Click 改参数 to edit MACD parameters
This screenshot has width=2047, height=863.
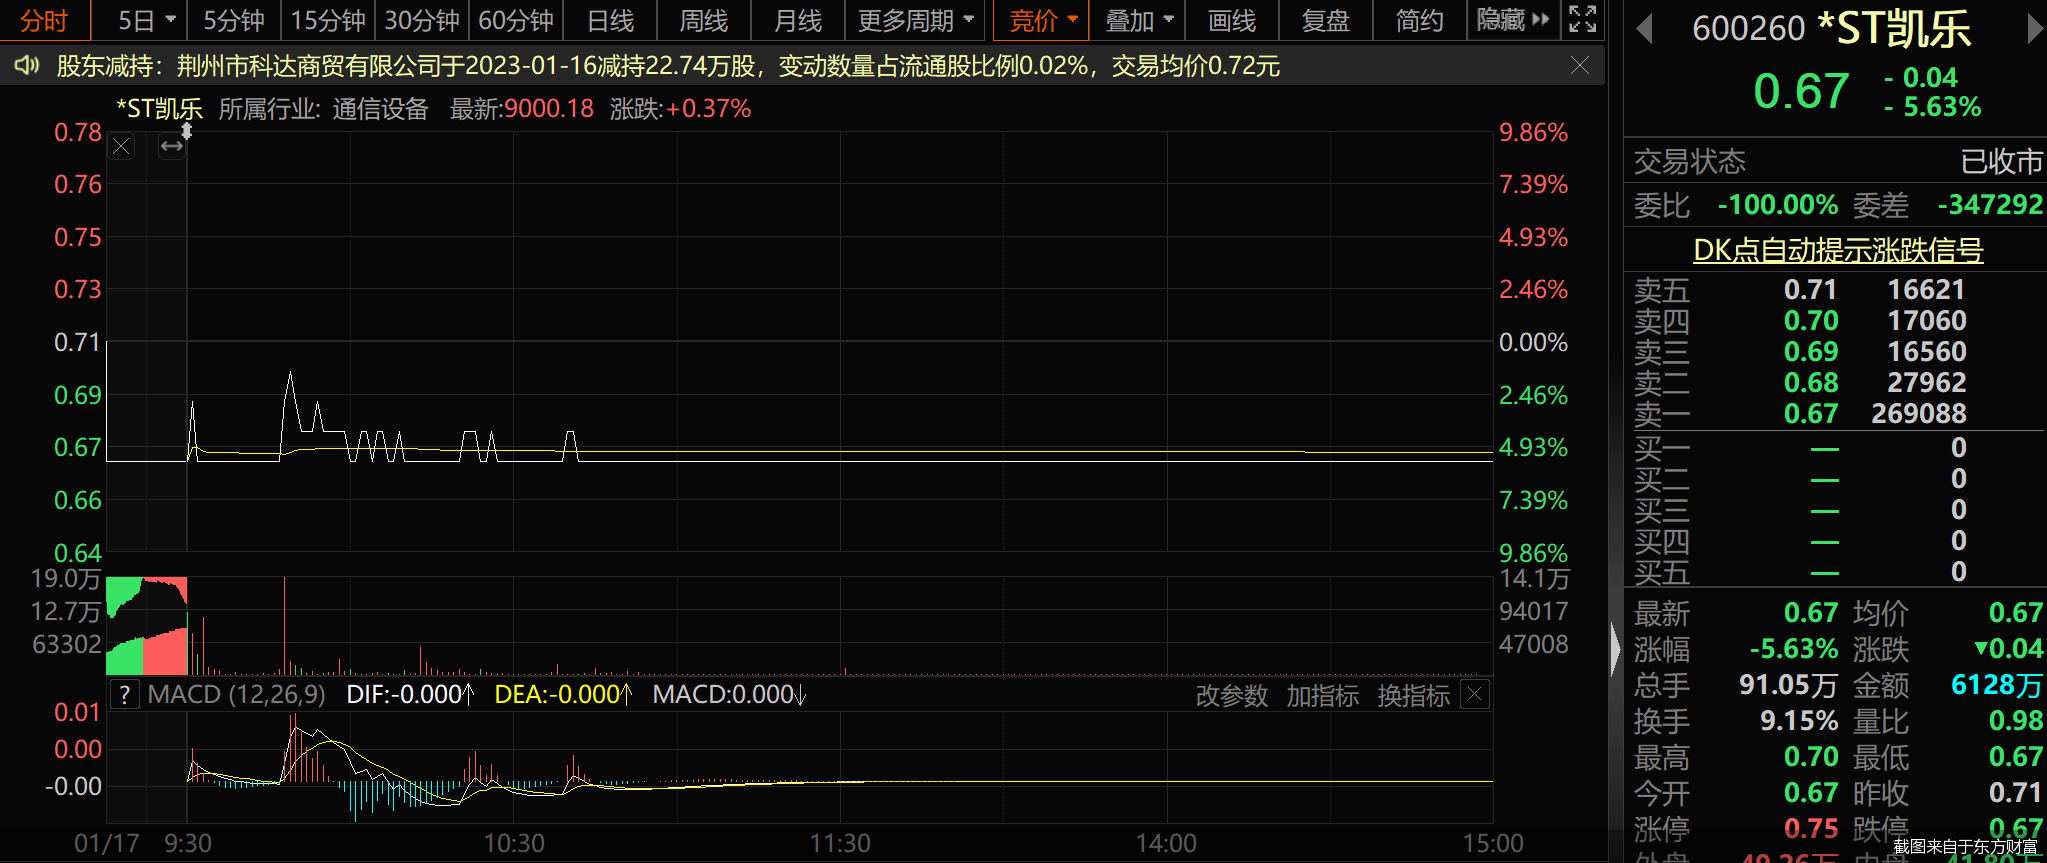coord(1231,695)
